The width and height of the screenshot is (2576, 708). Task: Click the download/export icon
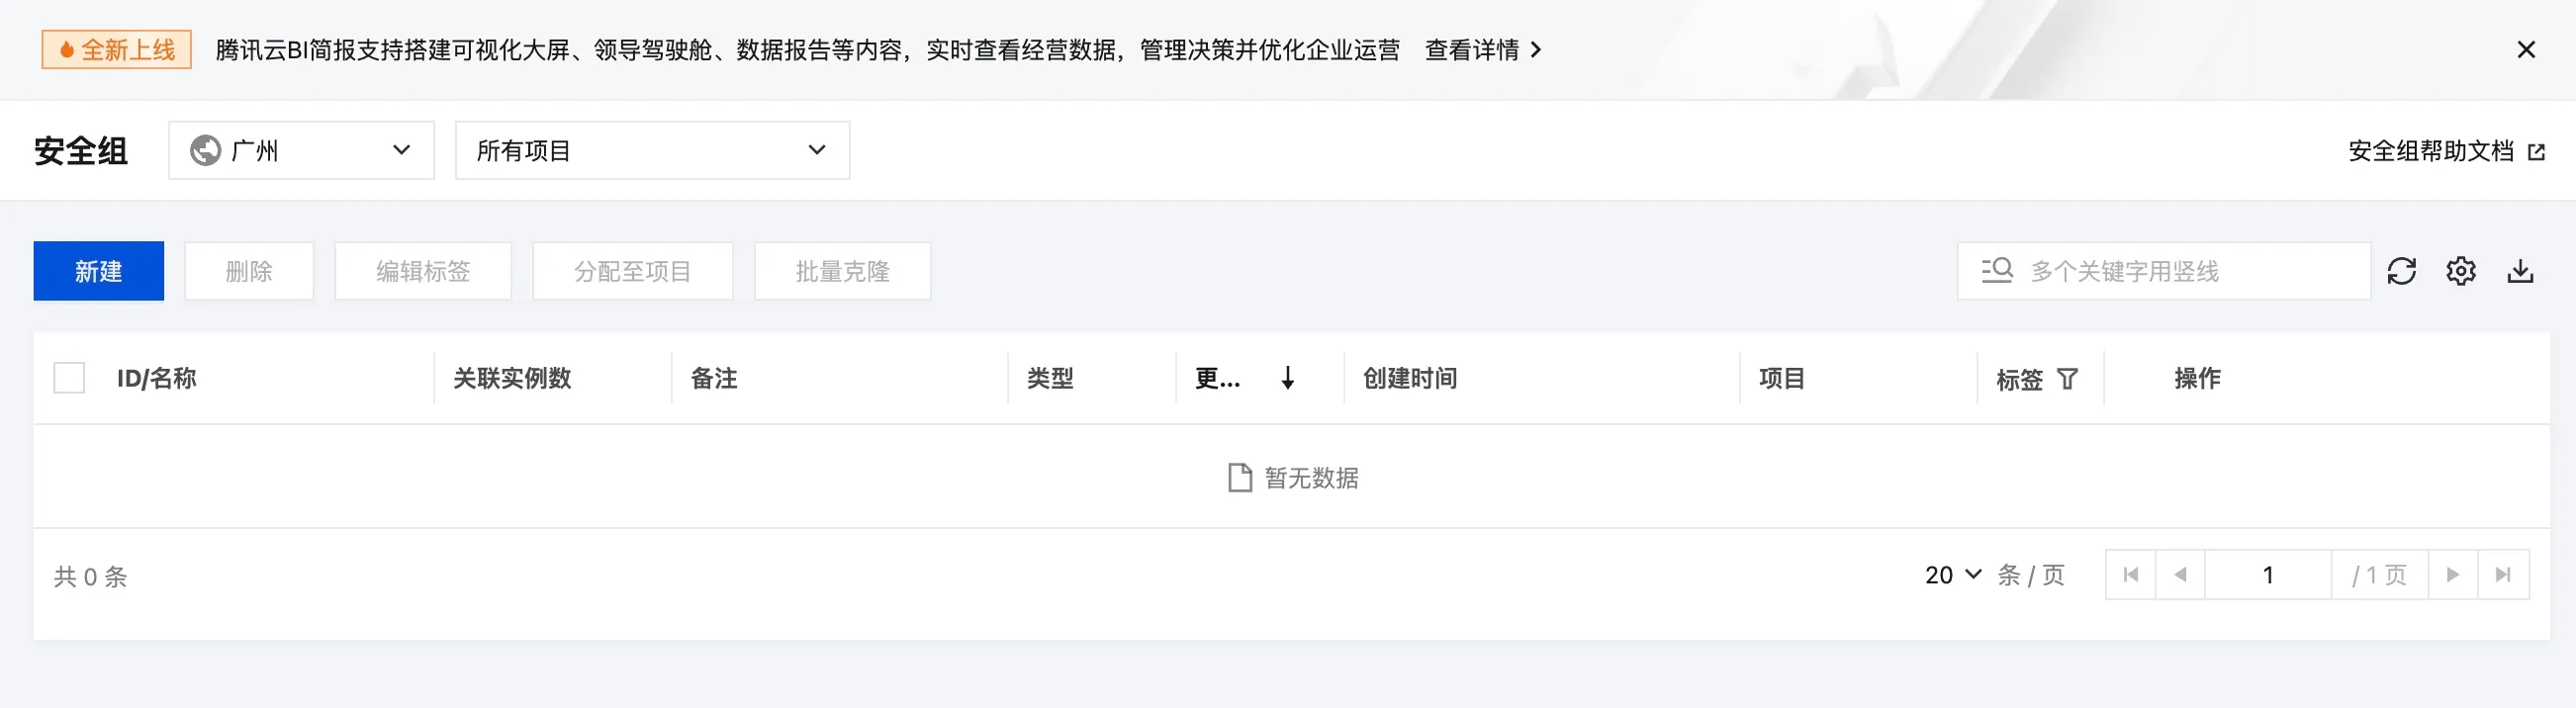2521,270
